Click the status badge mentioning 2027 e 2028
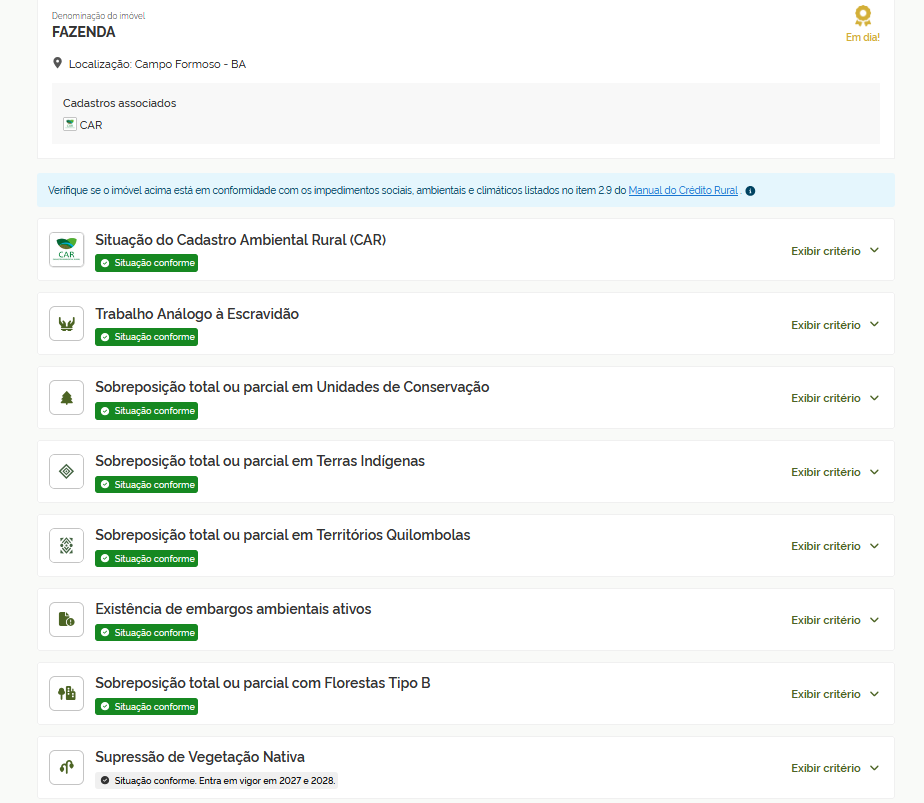Screen dimensions: 924x803 coord(217,781)
